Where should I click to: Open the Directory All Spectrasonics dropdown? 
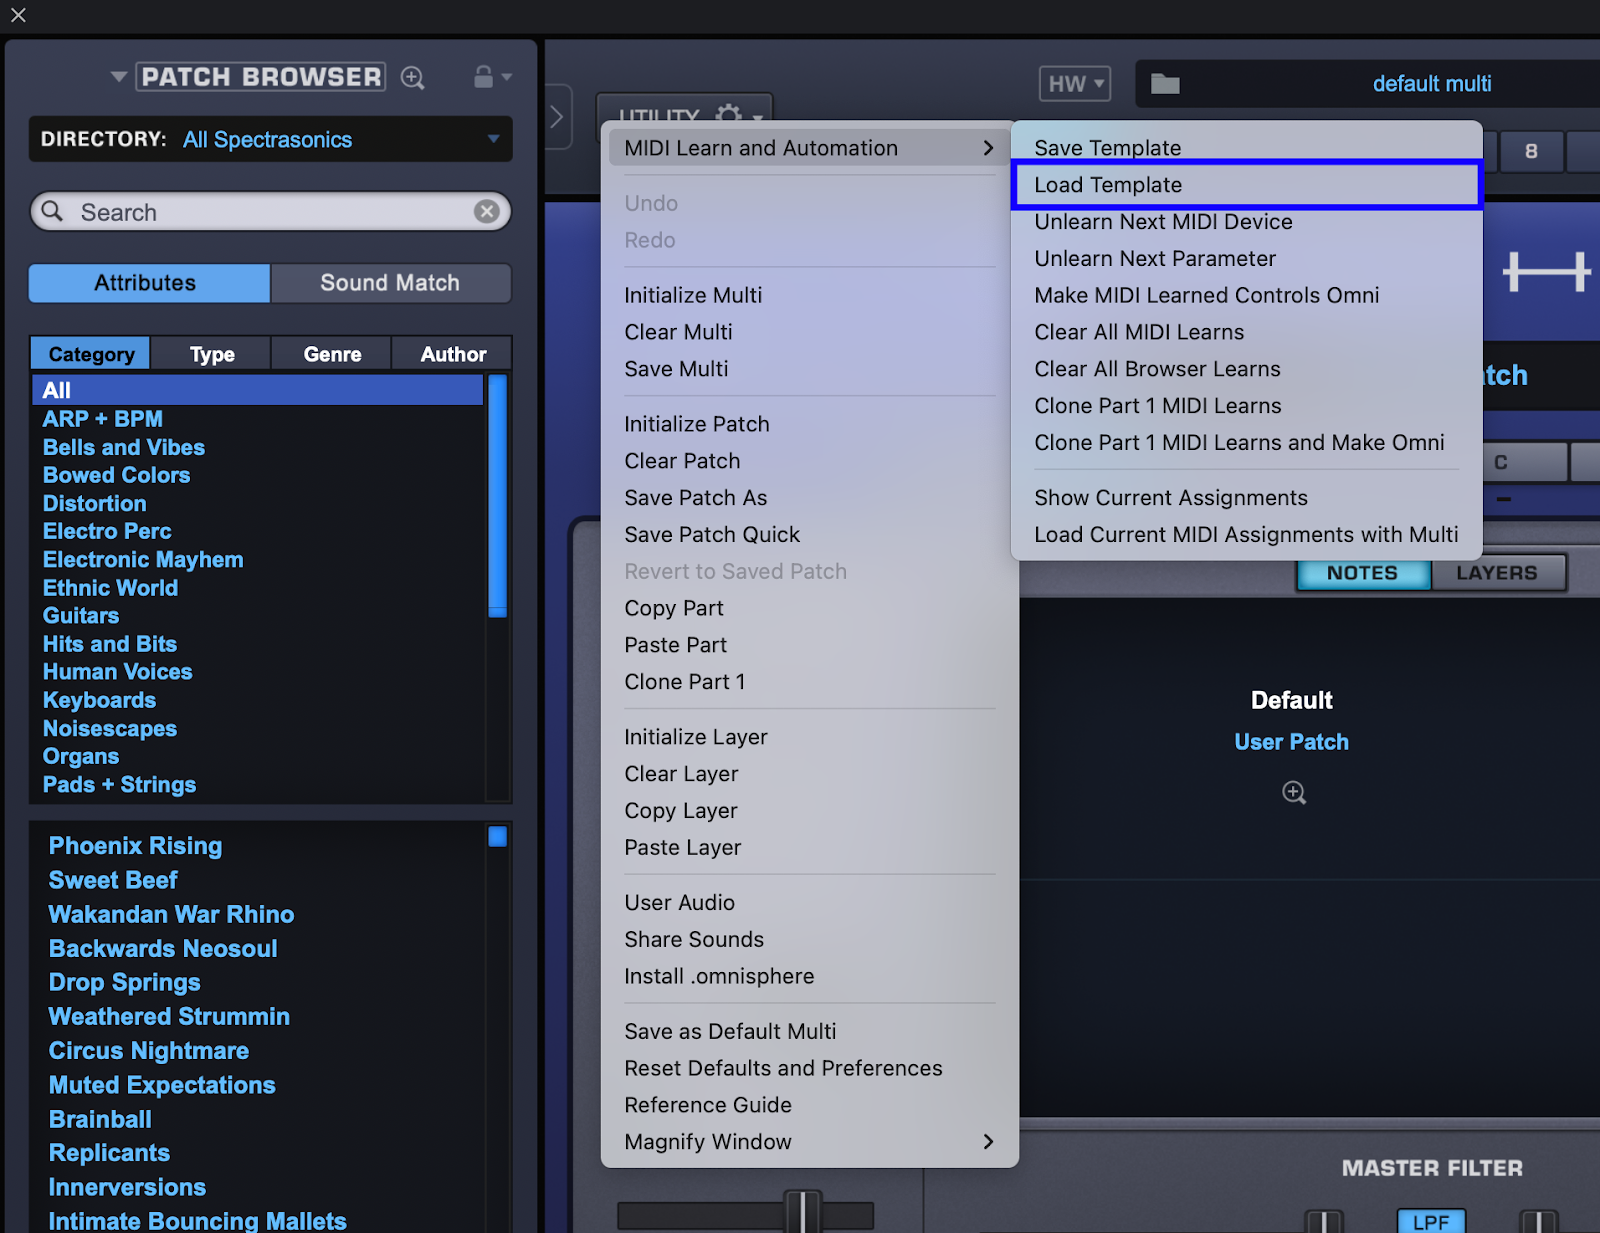(271, 139)
